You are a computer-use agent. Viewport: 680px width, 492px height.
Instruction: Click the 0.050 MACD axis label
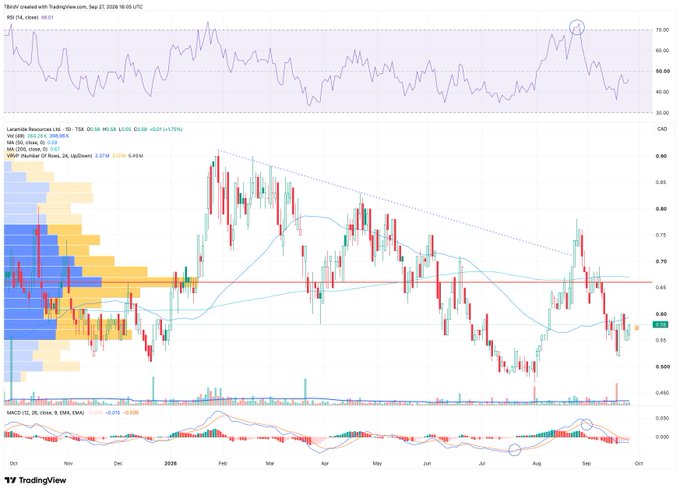[x=662, y=418]
